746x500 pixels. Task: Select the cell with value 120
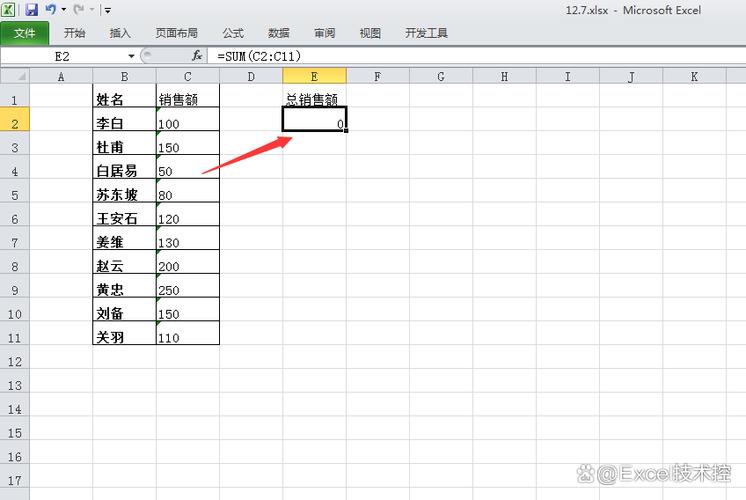tap(187, 214)
